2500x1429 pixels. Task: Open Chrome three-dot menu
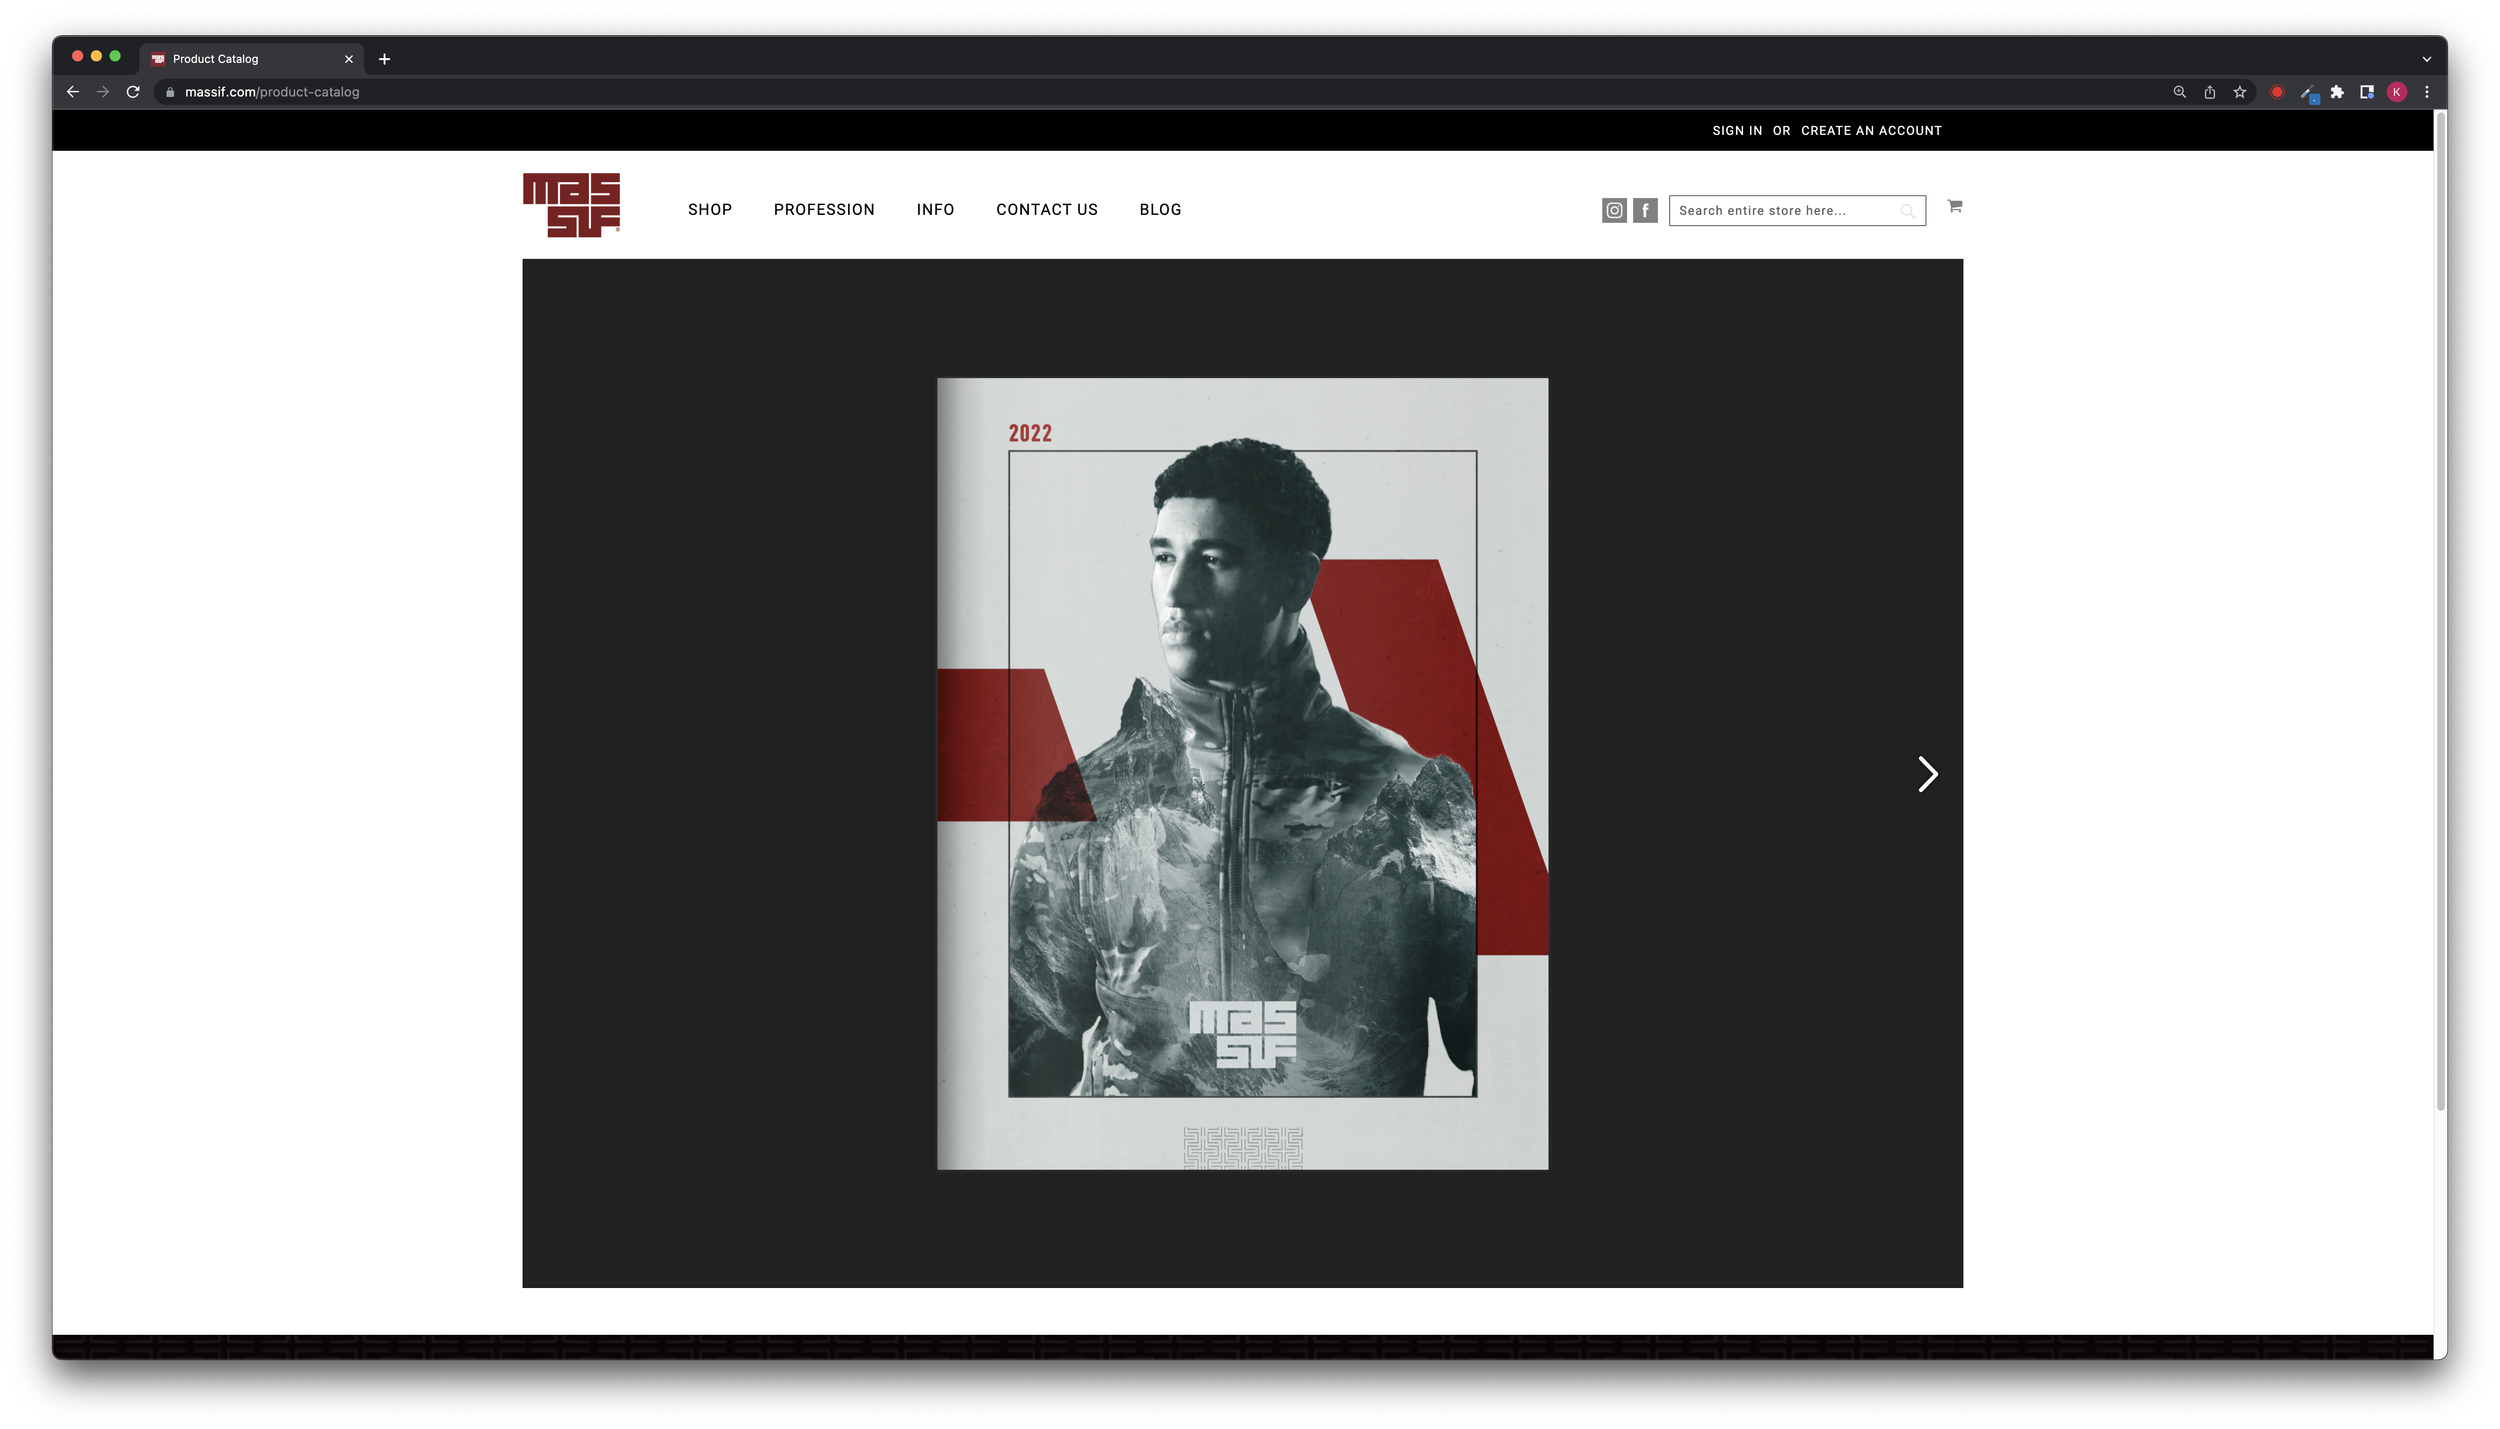[2427, 92]
